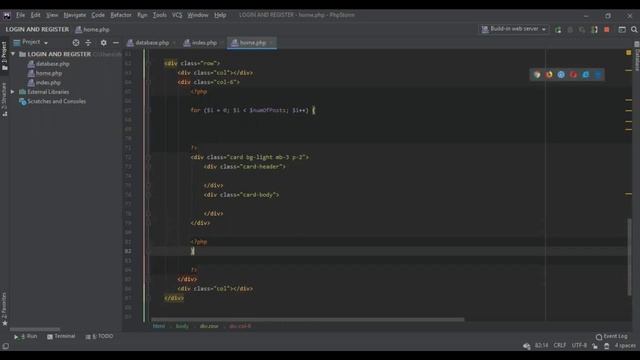This screenshot has height=360, width=640.
Task: Open the Favorites tool window side tab
Action: click(x=4, y=309)
